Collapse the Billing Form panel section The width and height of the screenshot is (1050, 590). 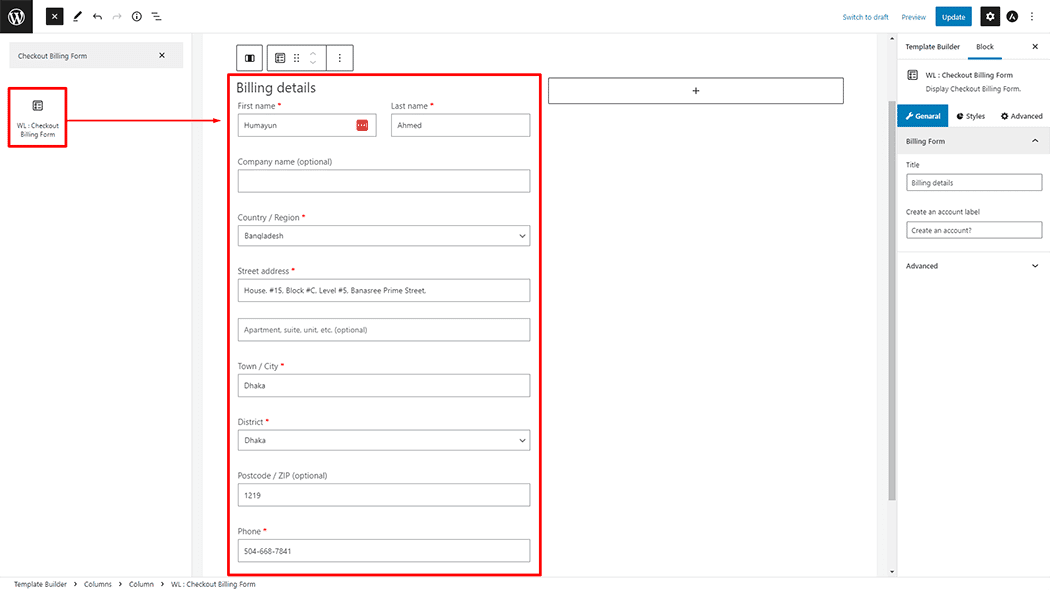(1034, 141)
